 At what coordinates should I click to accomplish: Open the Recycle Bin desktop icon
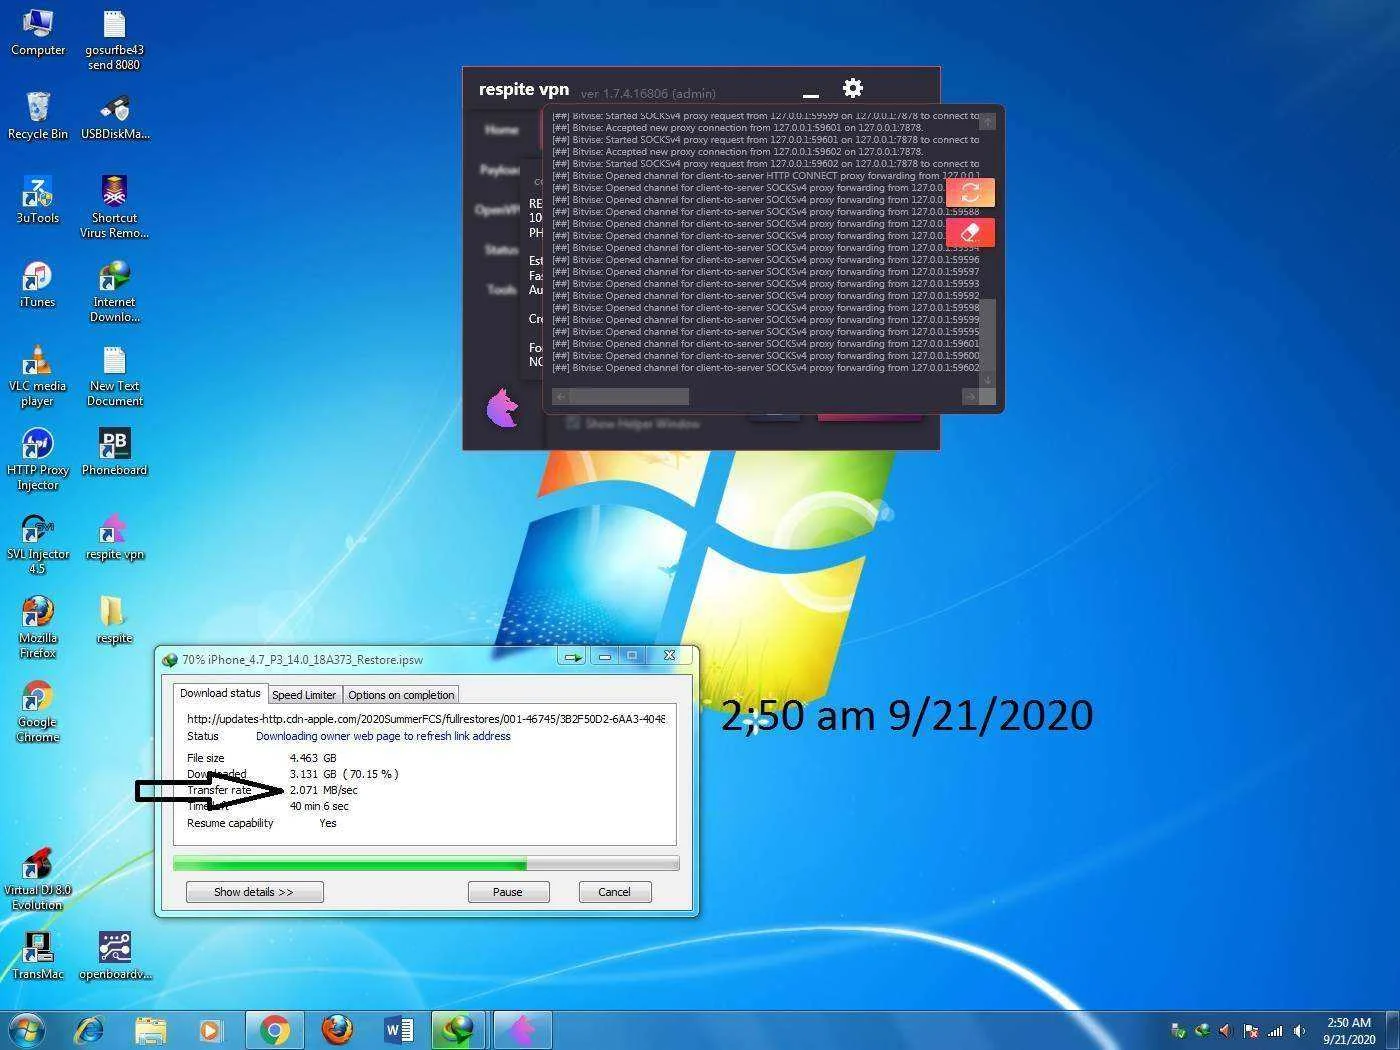pos(38,116)
